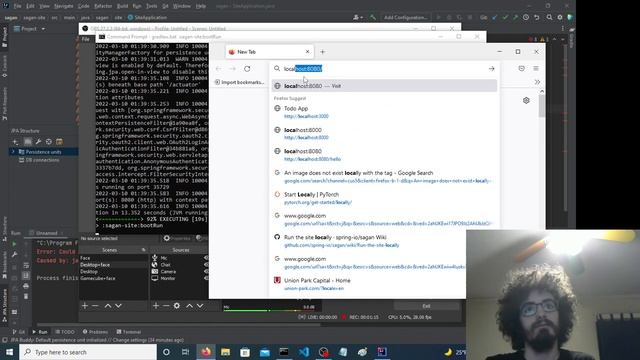
Task: Click the green run arrow in Run panel
Action: [14, 244]
